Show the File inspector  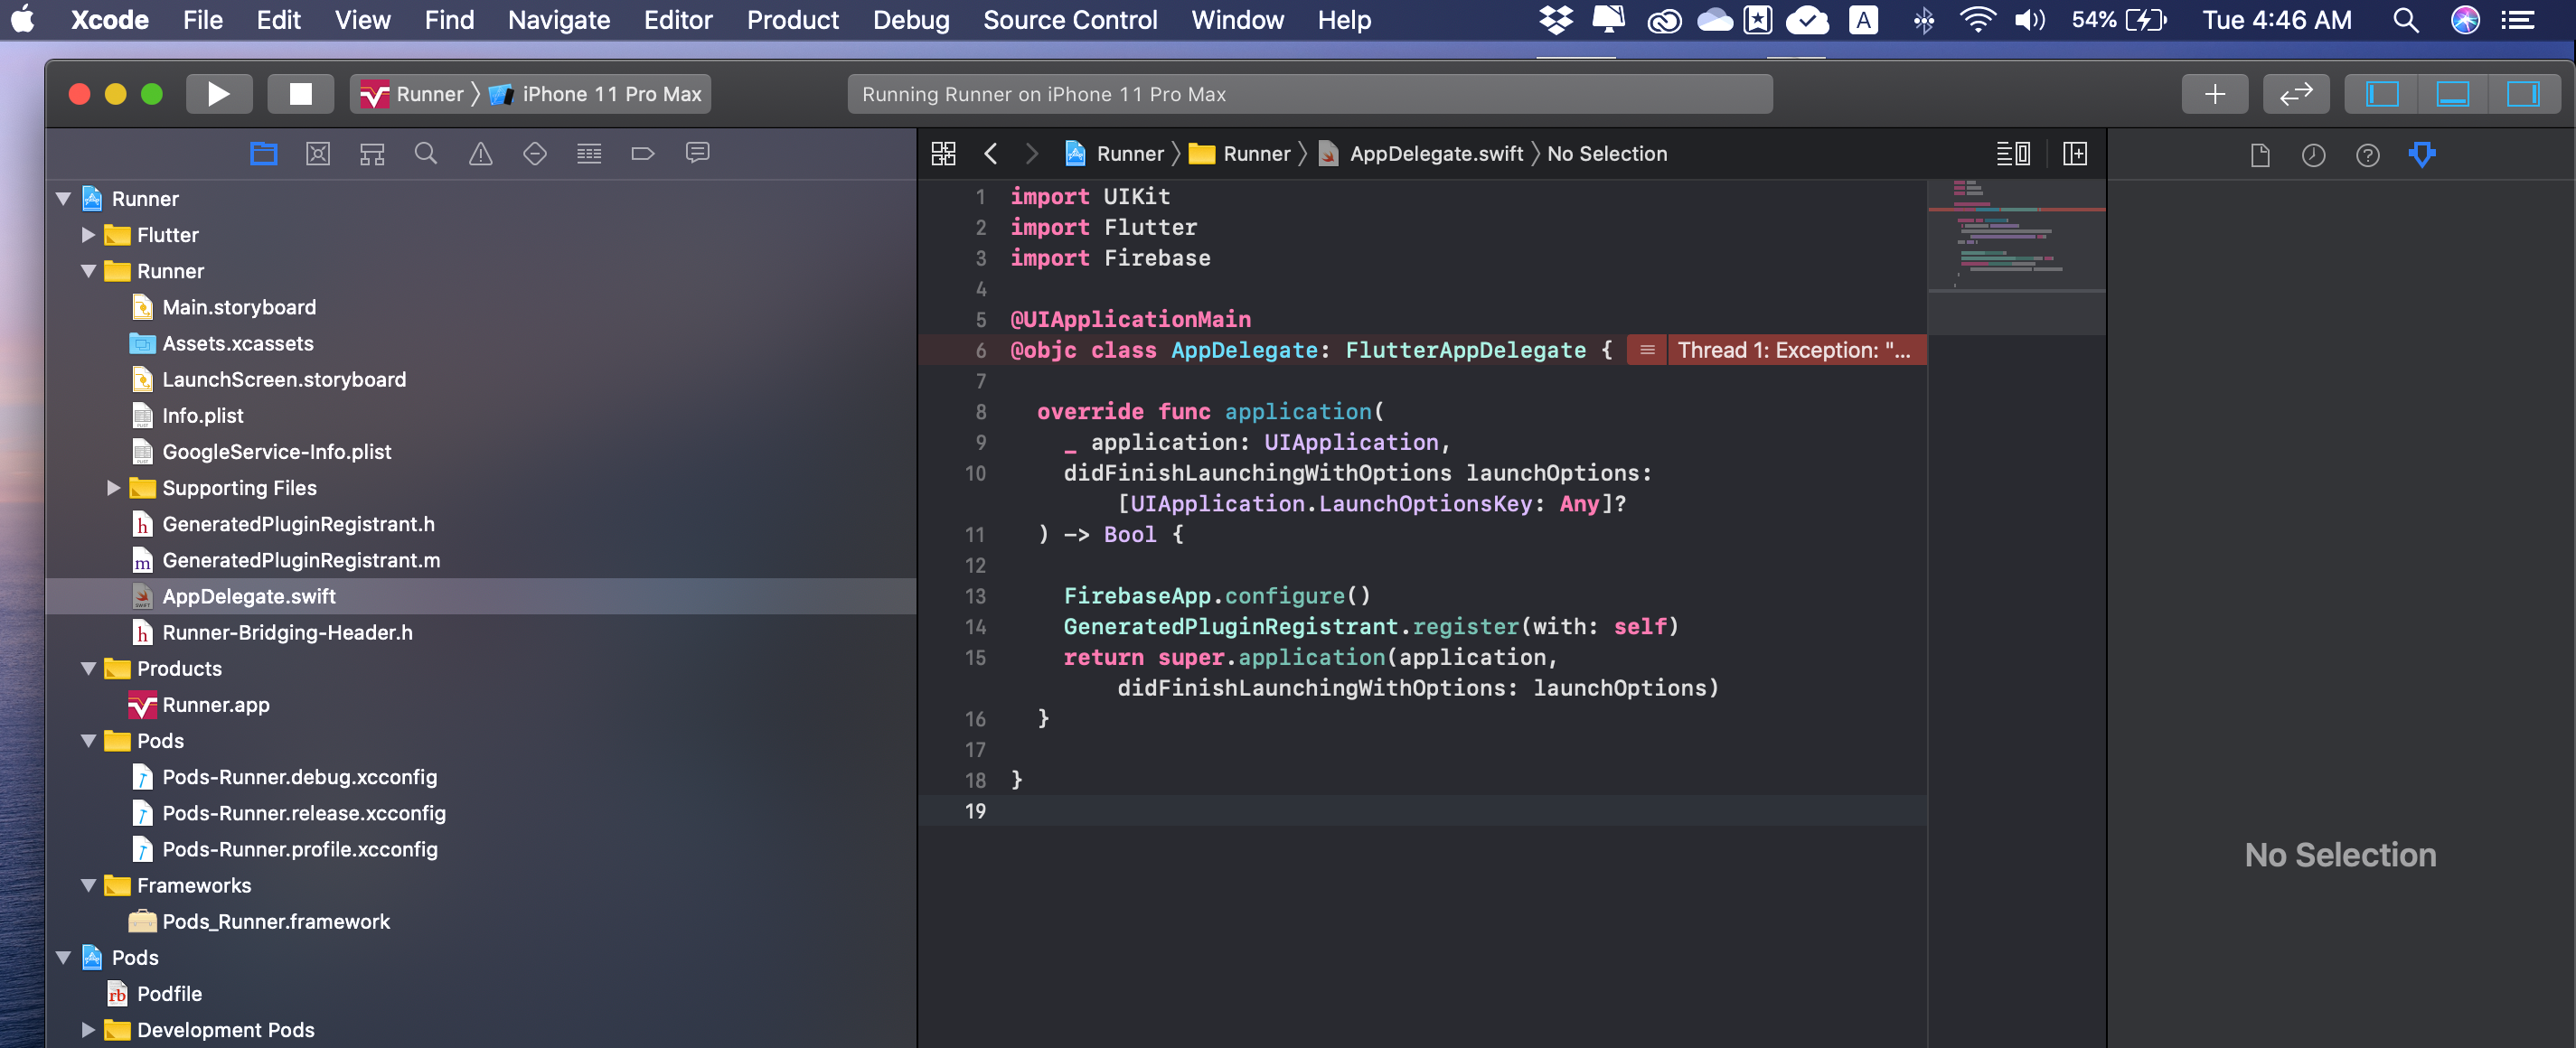pos(2260,155)
